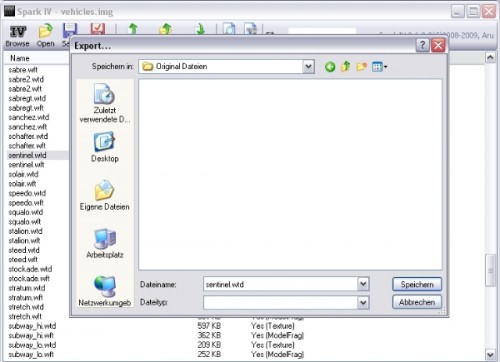The width and height of the screenshot is (500, 362).
Task: Select speedo.wtd in the file list
Action: pyautogui.click(x=27, y=193)
